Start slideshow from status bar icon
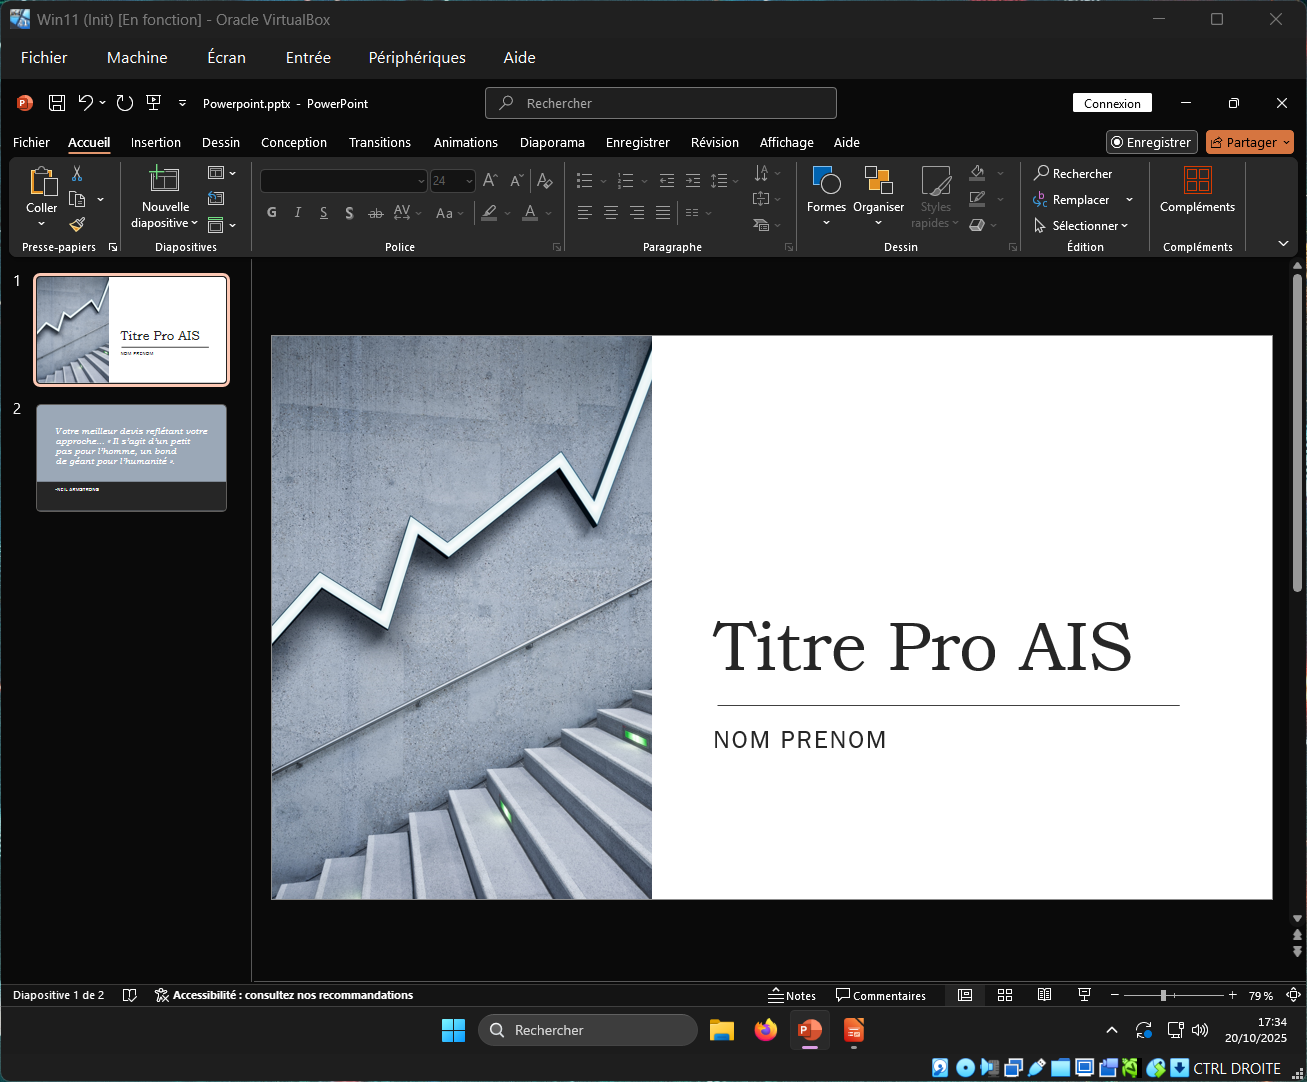This screenshot has width=1307, height=1082. click(1084, 995)
